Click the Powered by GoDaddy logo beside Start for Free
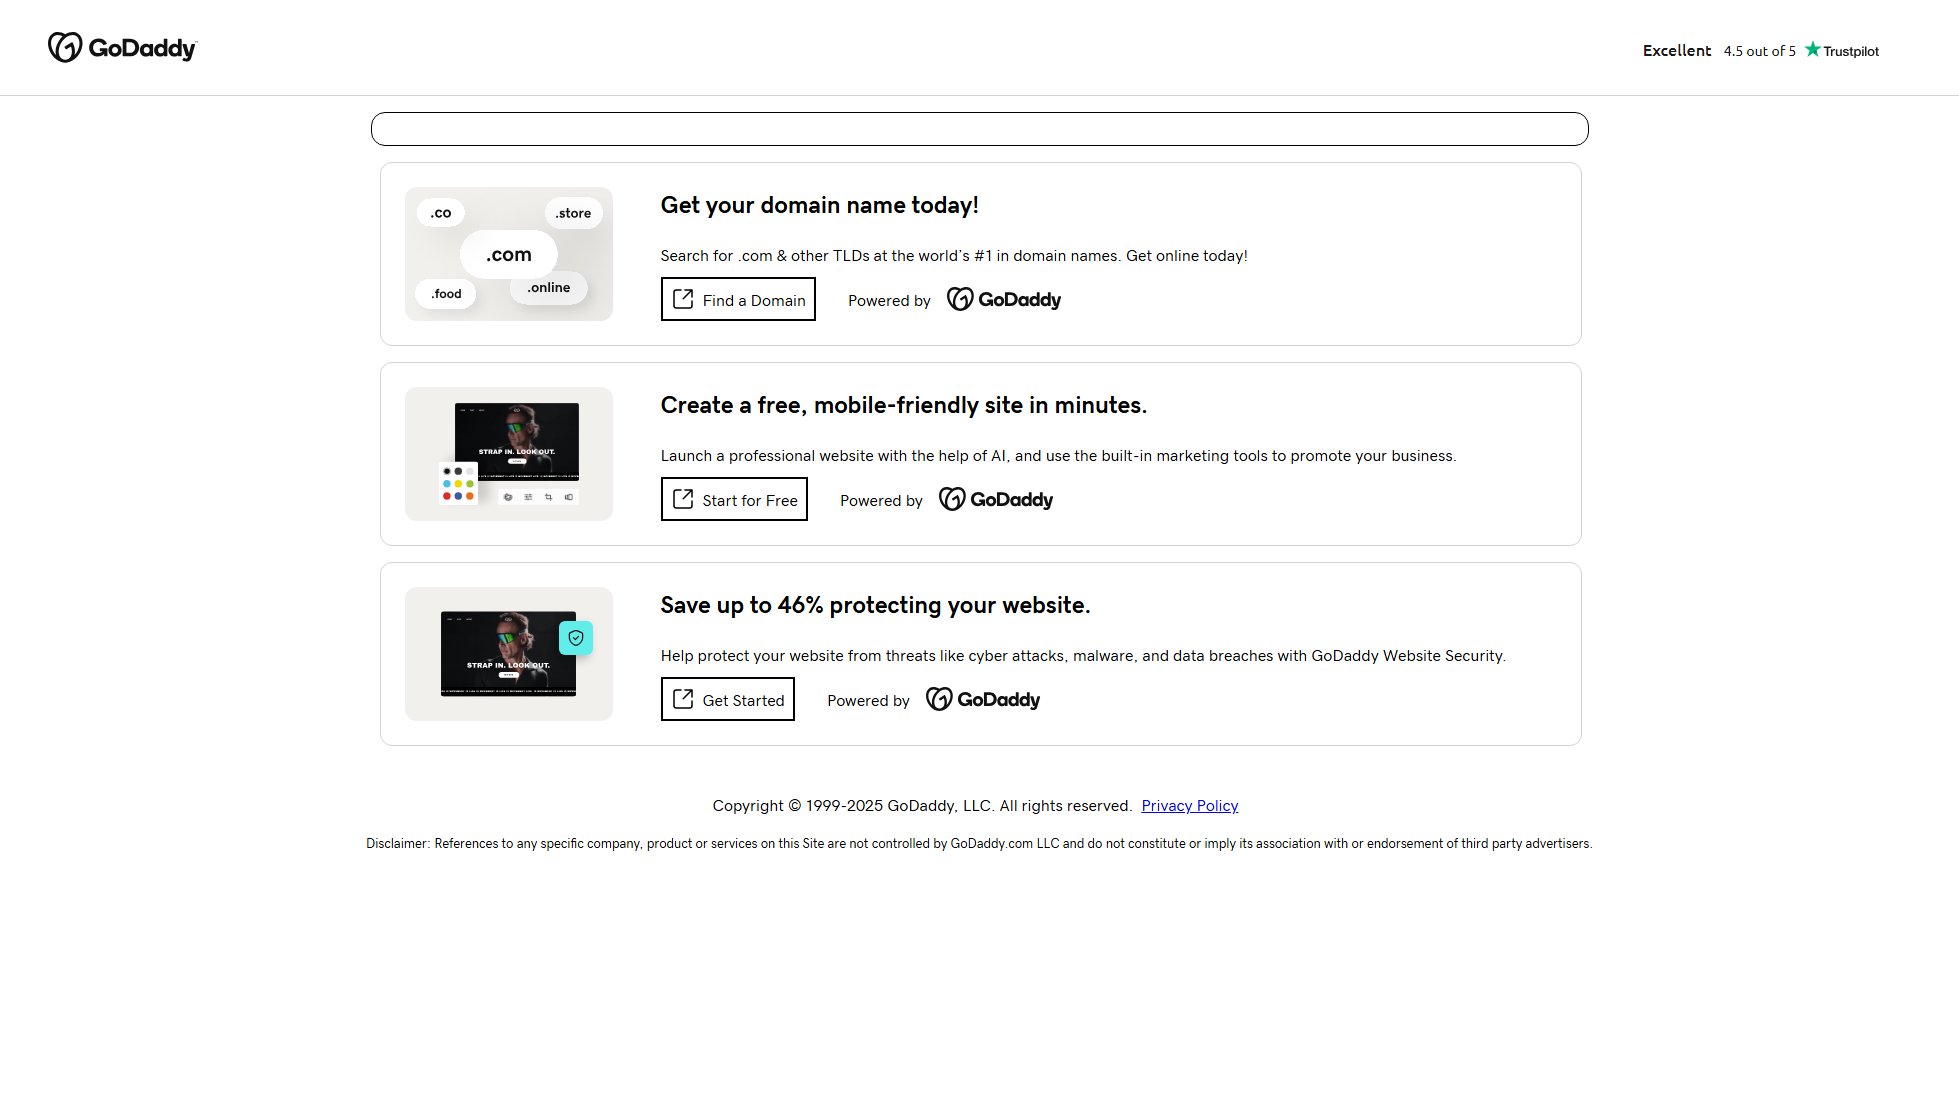The width and height of the screenshot is (1959, 1115). [x=995, y=499]
